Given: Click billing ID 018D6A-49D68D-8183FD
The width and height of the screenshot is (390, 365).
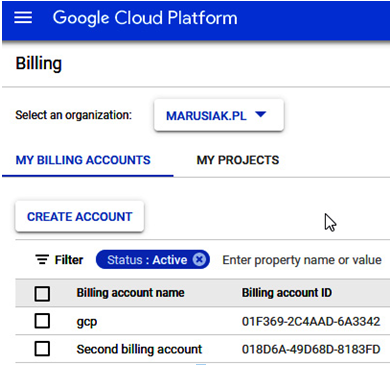Looking at the screenshot, I should [311, 349].
